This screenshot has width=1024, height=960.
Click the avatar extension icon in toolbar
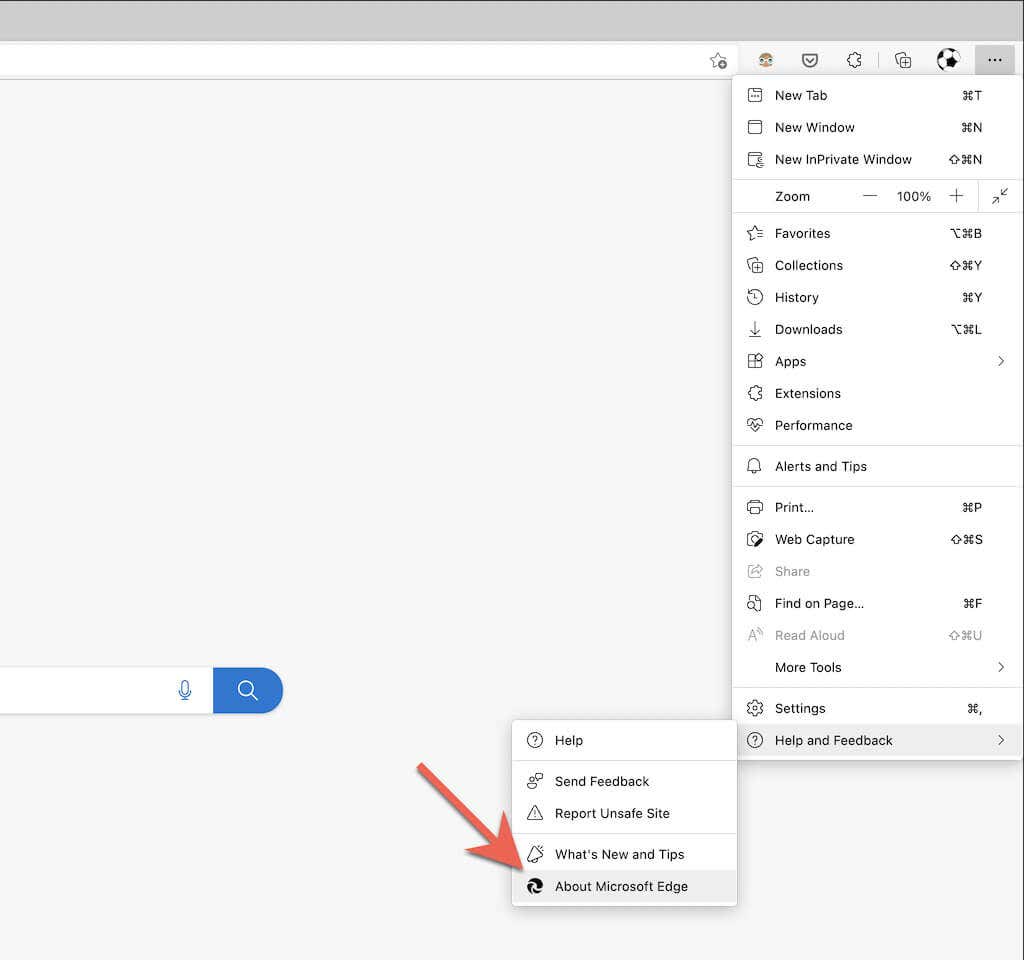pos(766,61)
